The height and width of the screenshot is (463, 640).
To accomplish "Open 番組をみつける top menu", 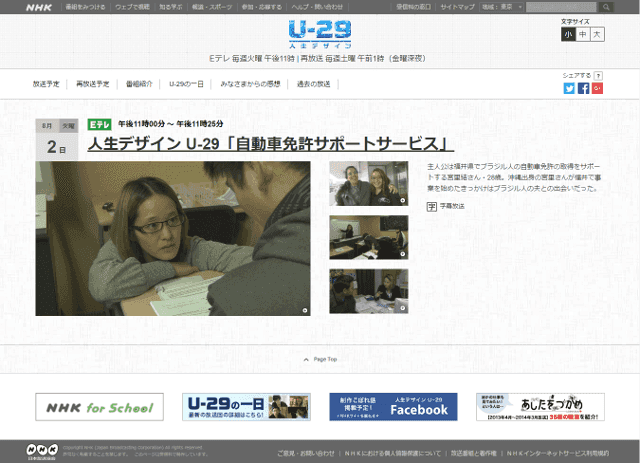I will click(x=85, y=7).
